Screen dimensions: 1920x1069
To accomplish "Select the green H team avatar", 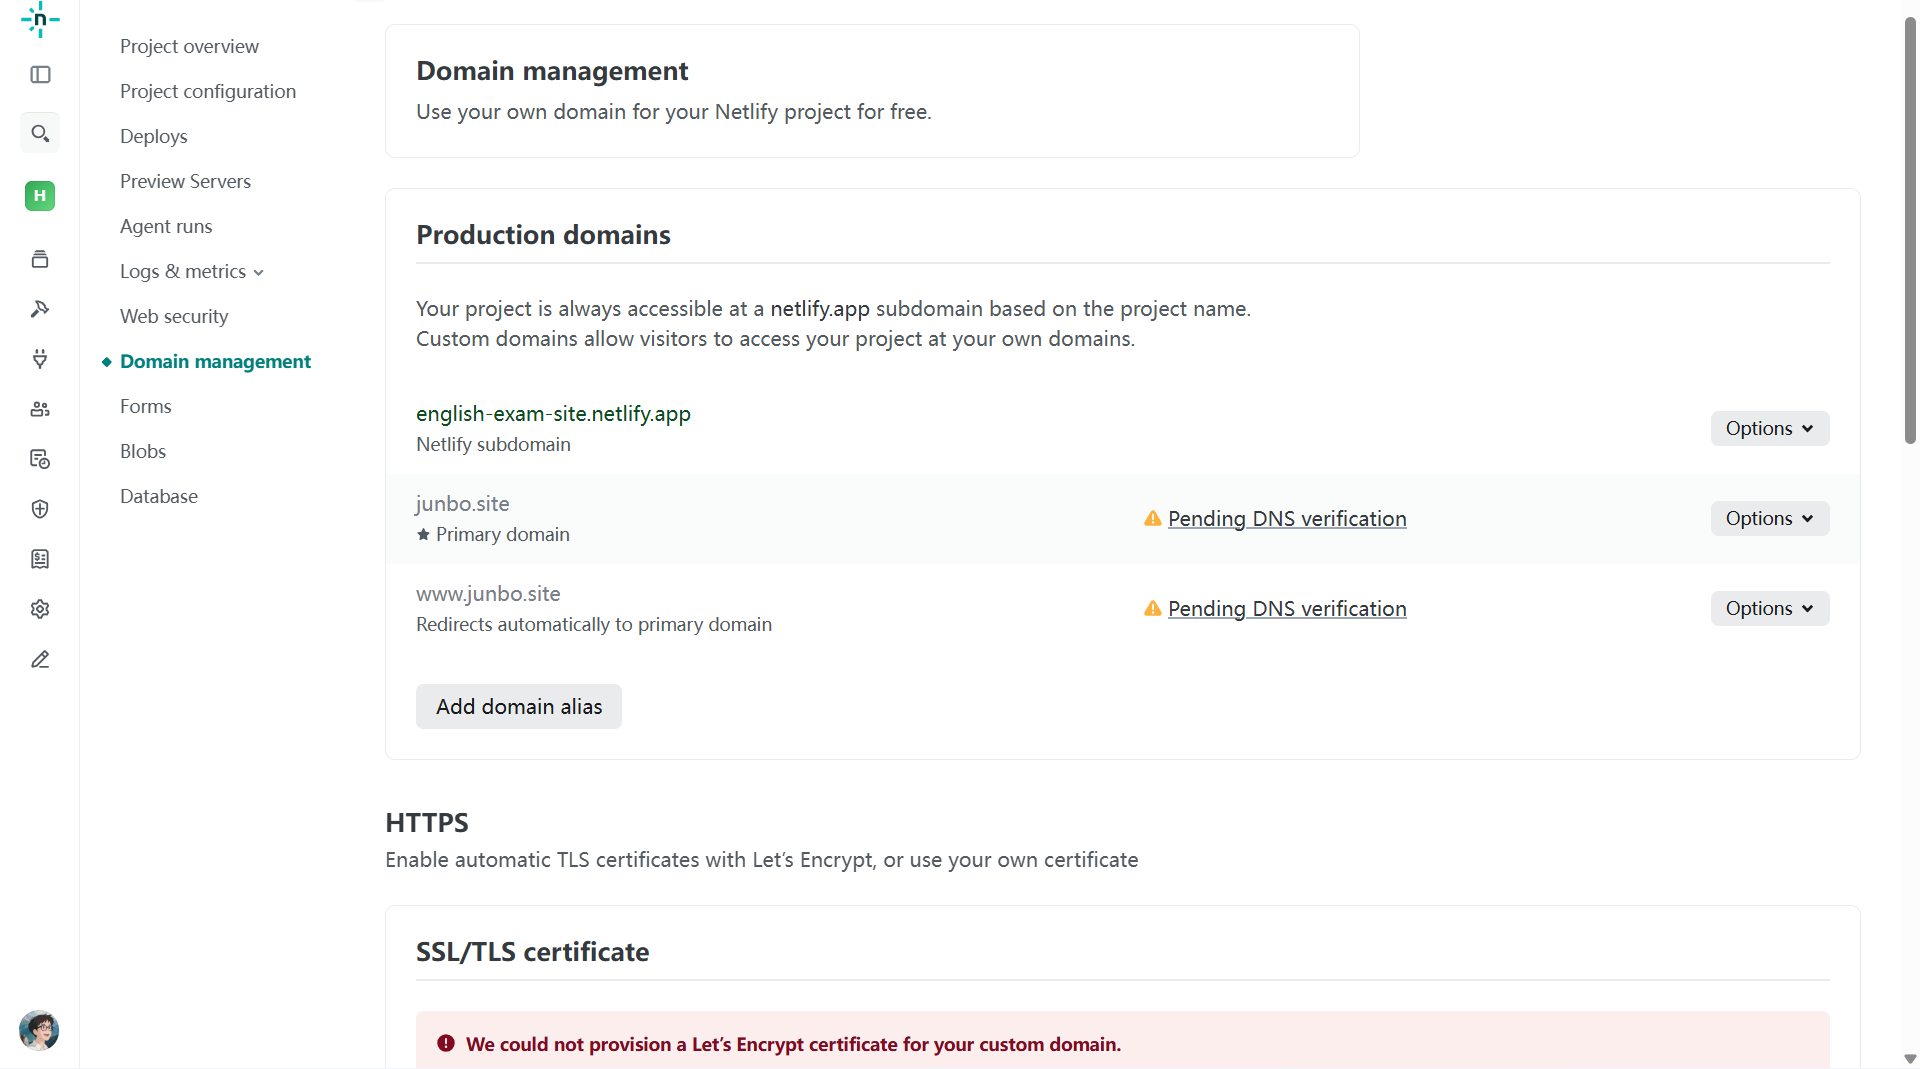I will pyautogui.click(x=40, y=196).
